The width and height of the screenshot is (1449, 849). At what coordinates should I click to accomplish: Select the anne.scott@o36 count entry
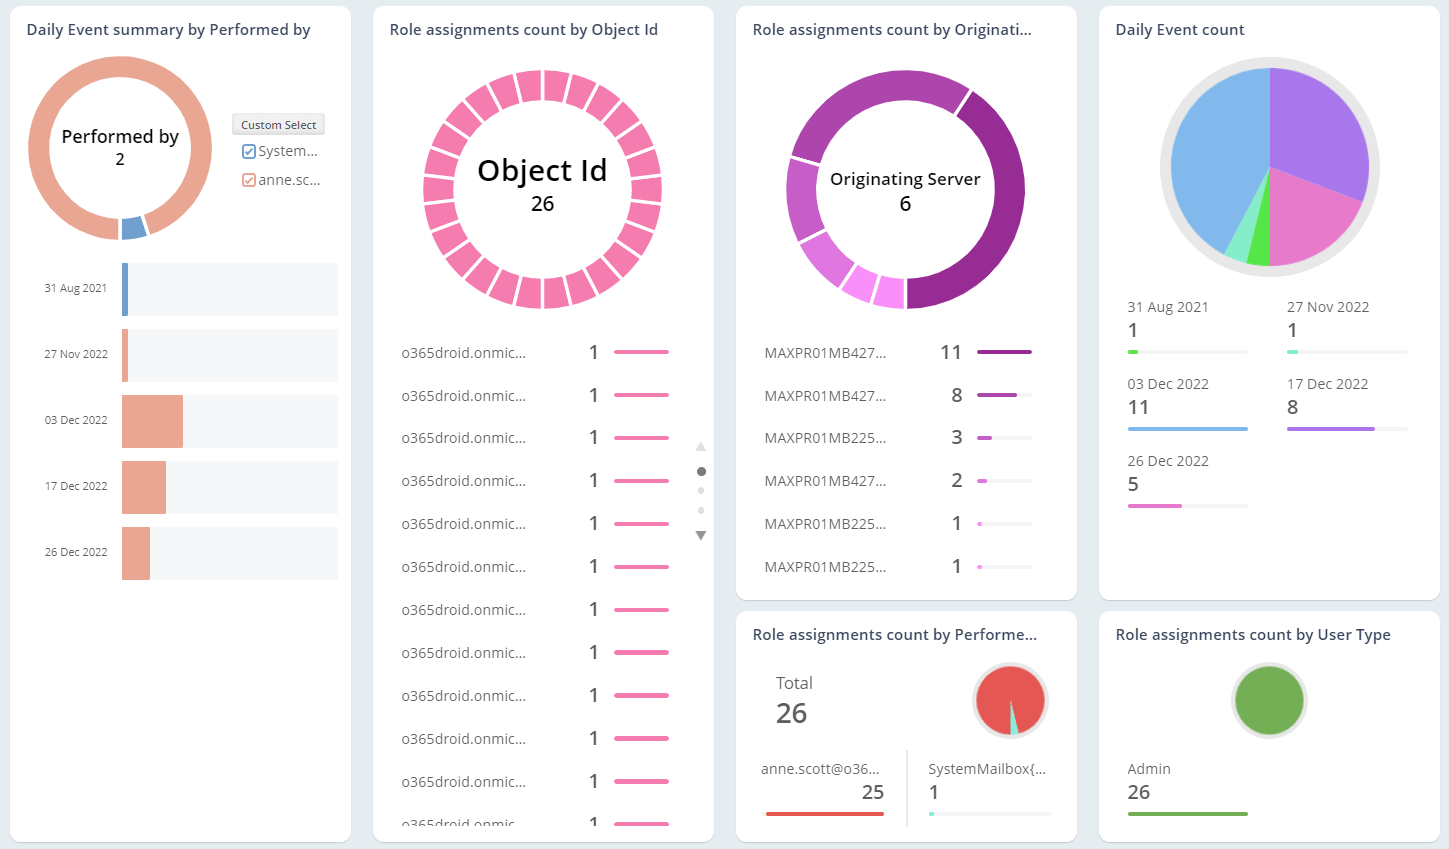[822, 782]
